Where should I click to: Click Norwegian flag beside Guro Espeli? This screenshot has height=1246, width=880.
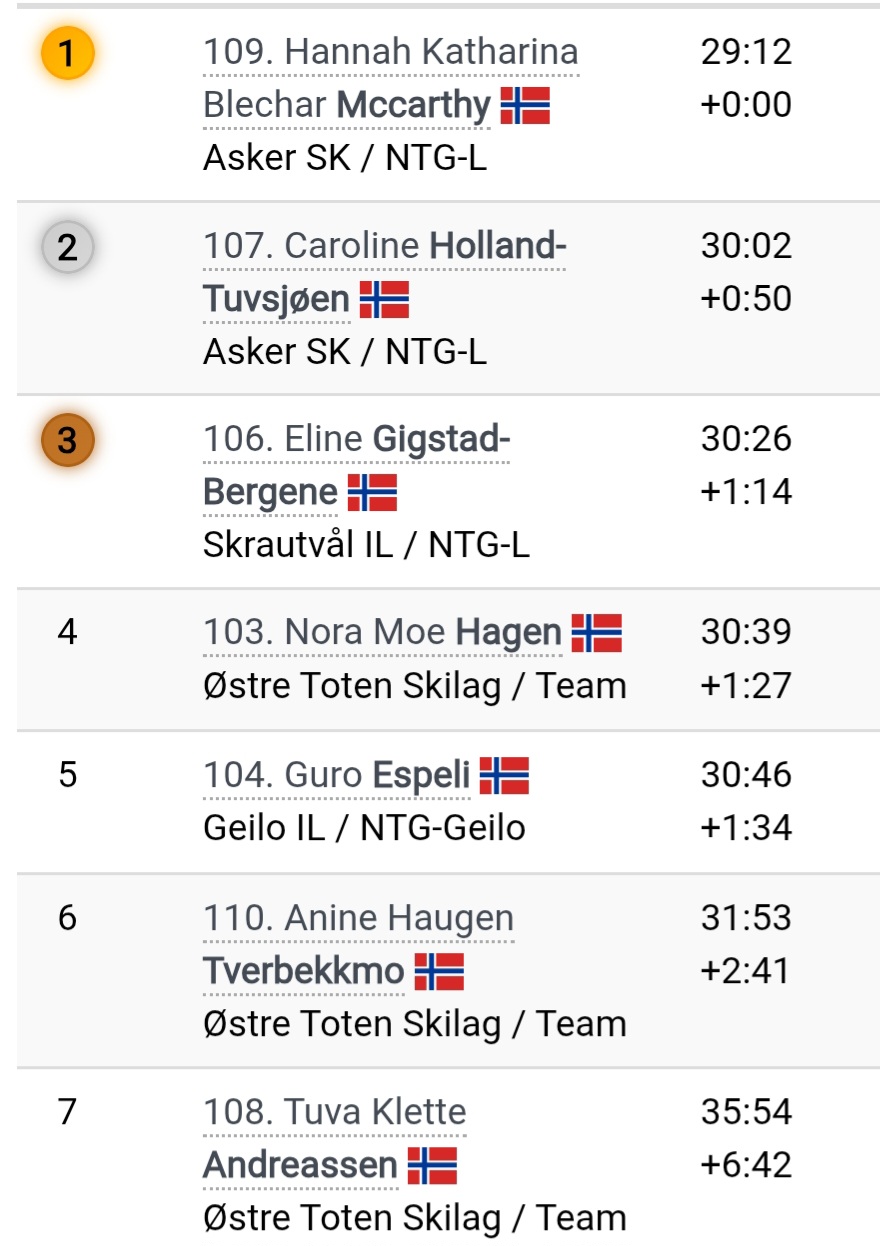pyautogui.click(x=504, y=776)
